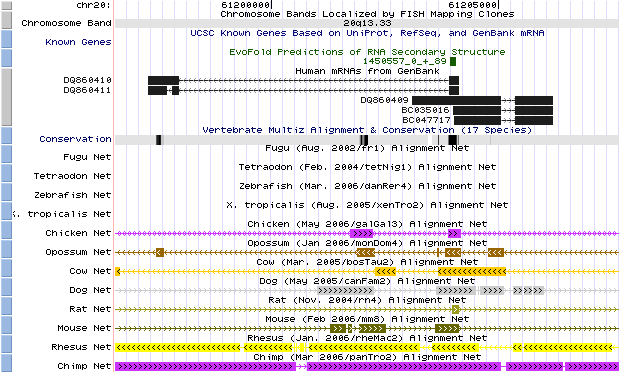Select the BC035016 mRNA block
The width and height of the screenshot is (620, 372).
click(x=503, y=110)
